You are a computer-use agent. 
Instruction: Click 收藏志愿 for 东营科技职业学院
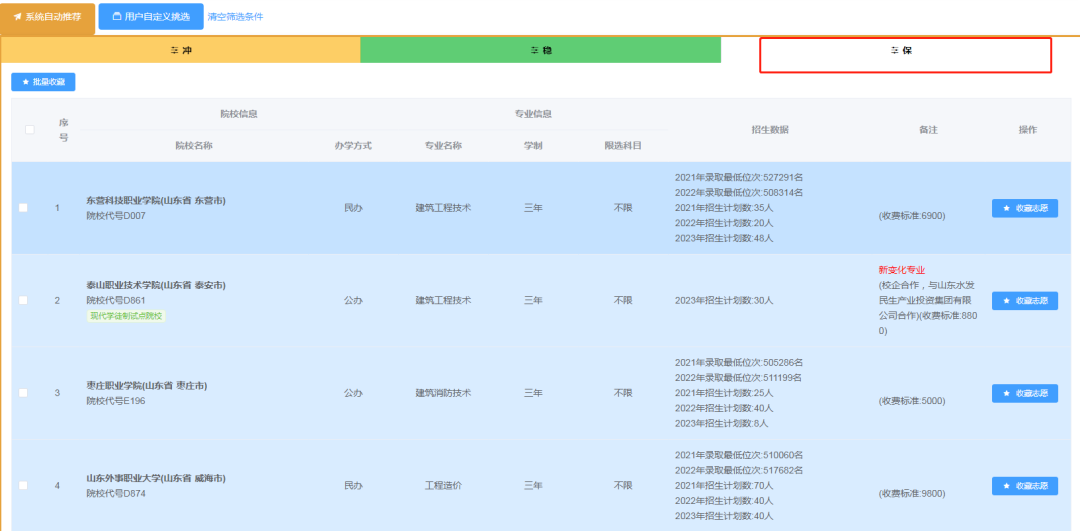tap(1024, 208)
